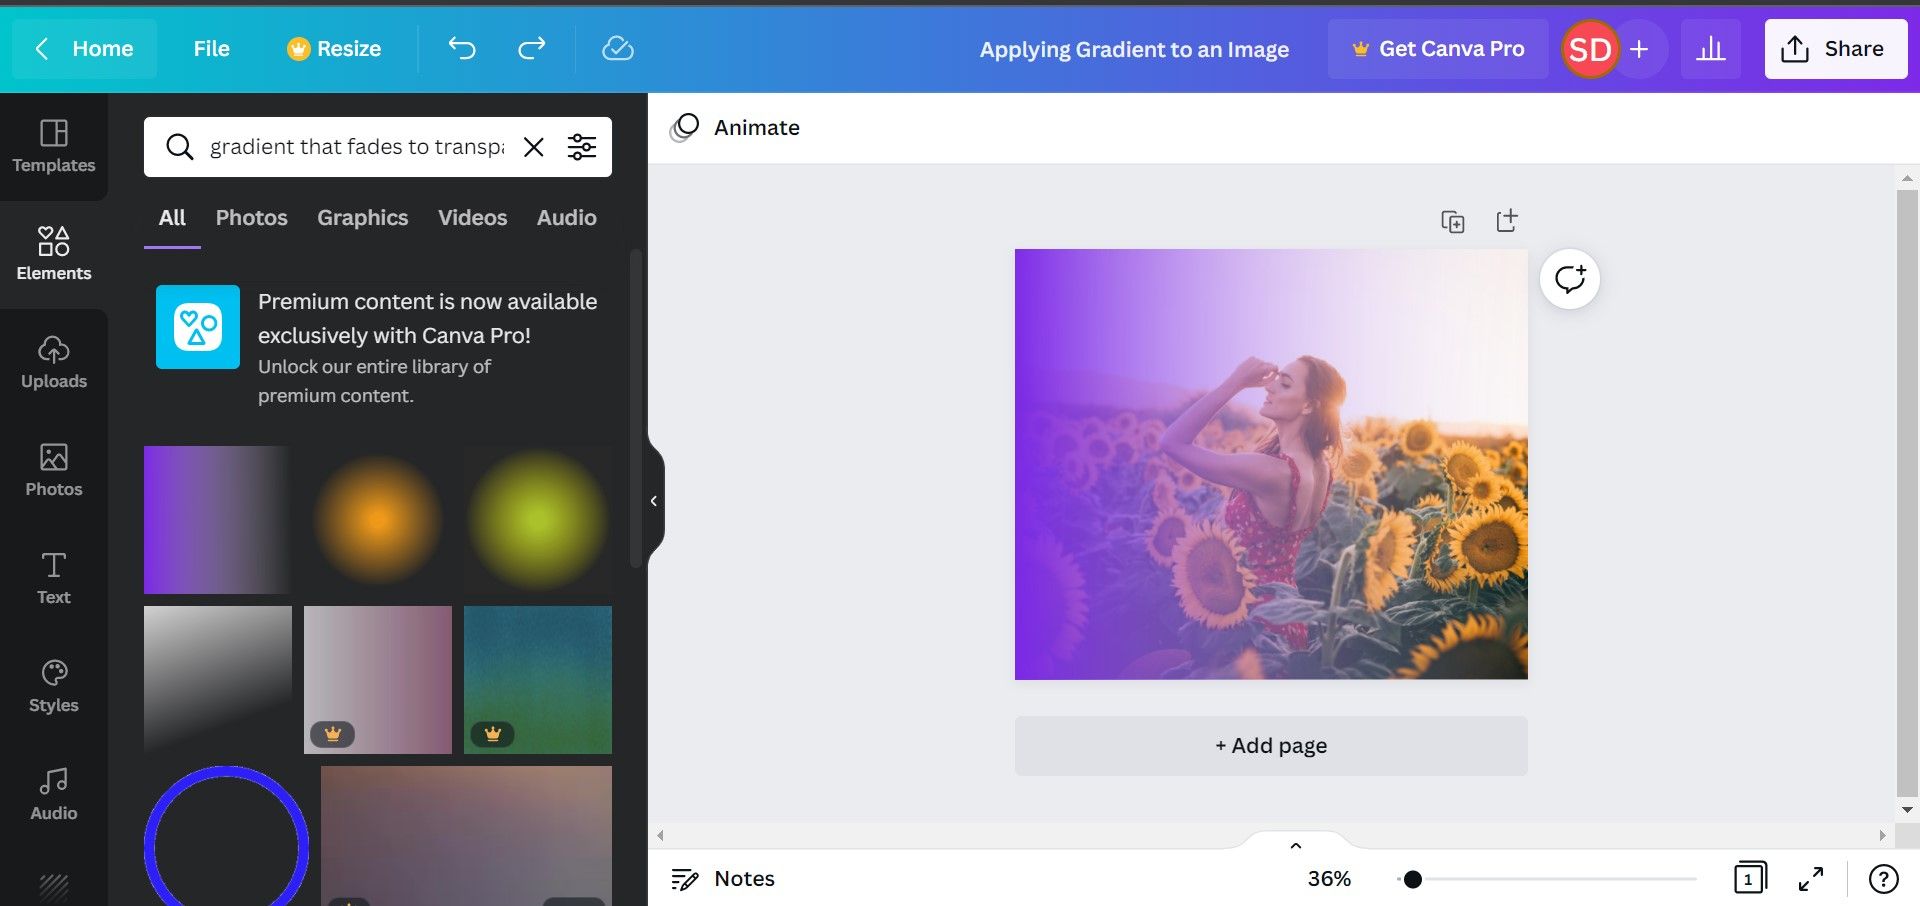Open the Notes panel
The width and height of the screenshot is (1920, 906).
tap(723, 879)
